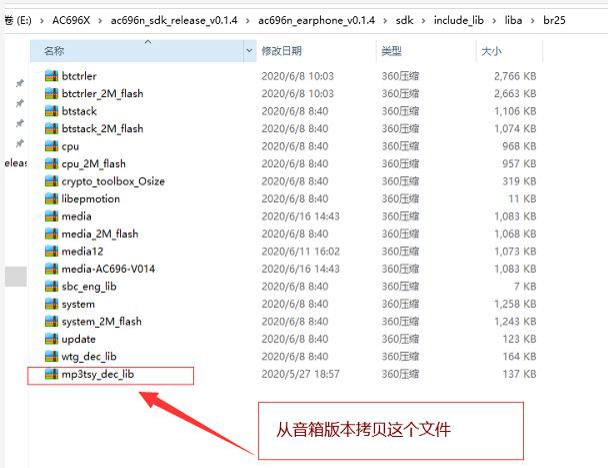608x468 pixels.
Task: Click the size value 1,258 KB
Action: pos(515,304)
